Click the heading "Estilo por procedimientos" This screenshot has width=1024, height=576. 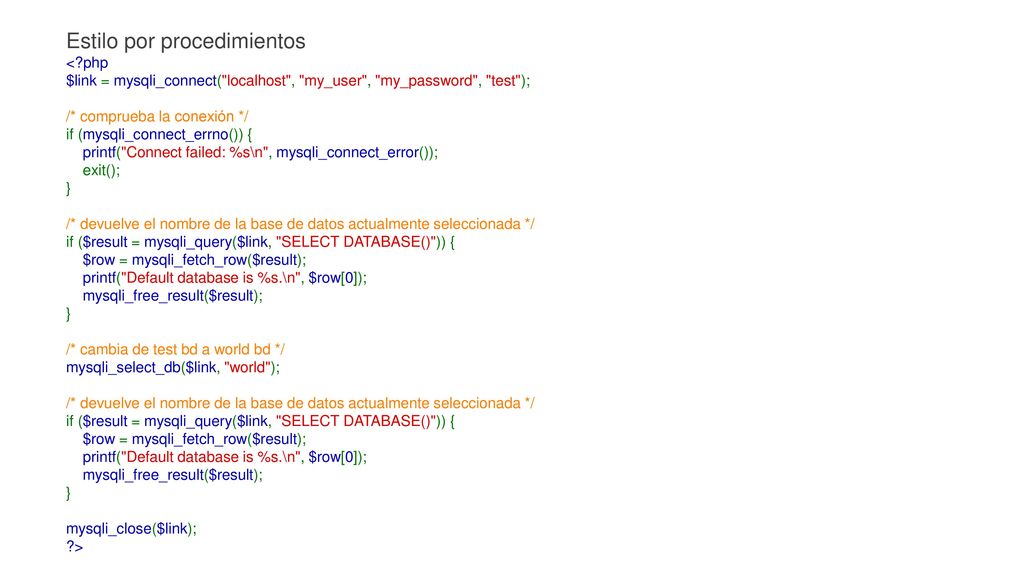click(x=185, y=41)
